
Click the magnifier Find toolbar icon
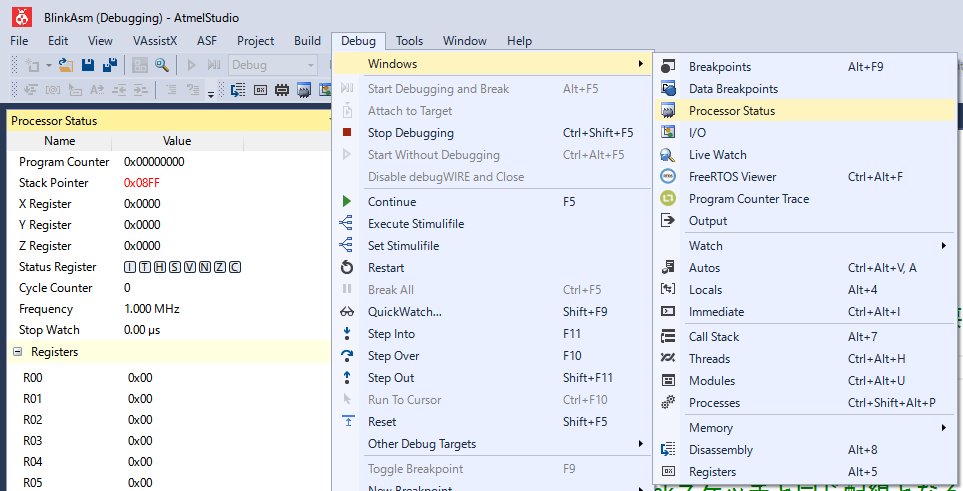162,65
